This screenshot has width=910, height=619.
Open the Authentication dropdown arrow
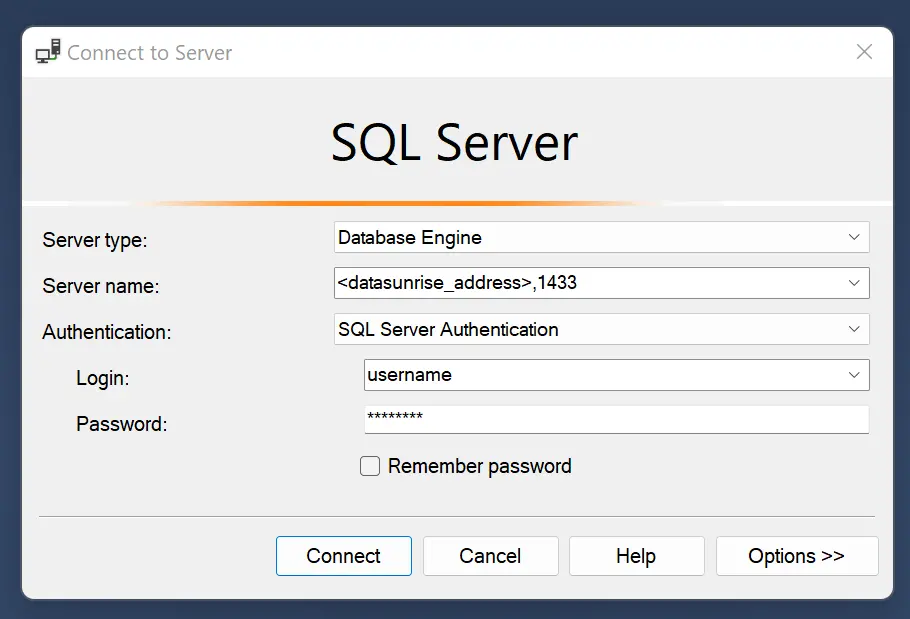853,329
